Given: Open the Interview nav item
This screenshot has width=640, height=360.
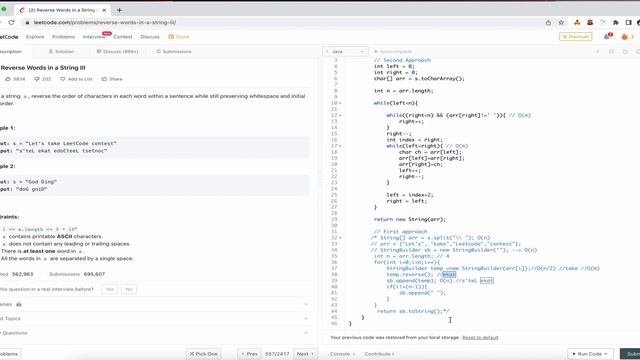Looking at the screenshot, I should click(94, 37).
